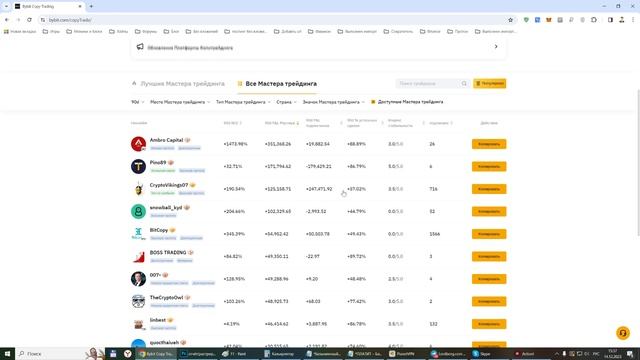Open the green shield extension icon
640x360 pixels.
click(x=526, y=20)
